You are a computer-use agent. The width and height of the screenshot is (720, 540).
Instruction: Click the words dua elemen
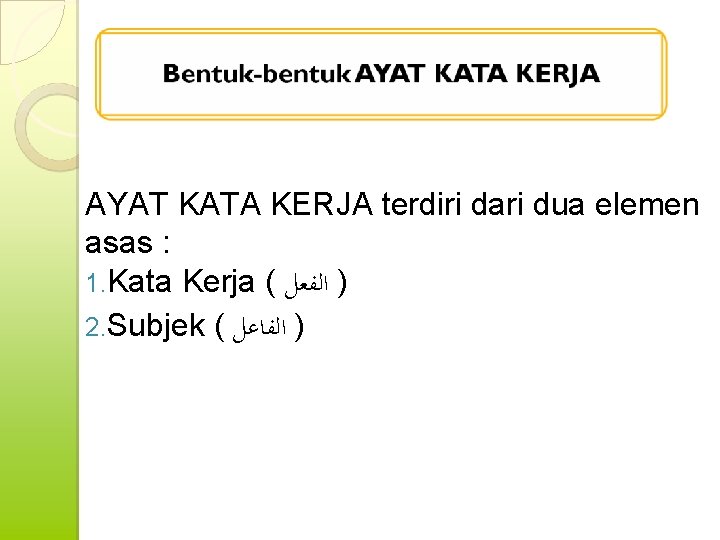616,204
